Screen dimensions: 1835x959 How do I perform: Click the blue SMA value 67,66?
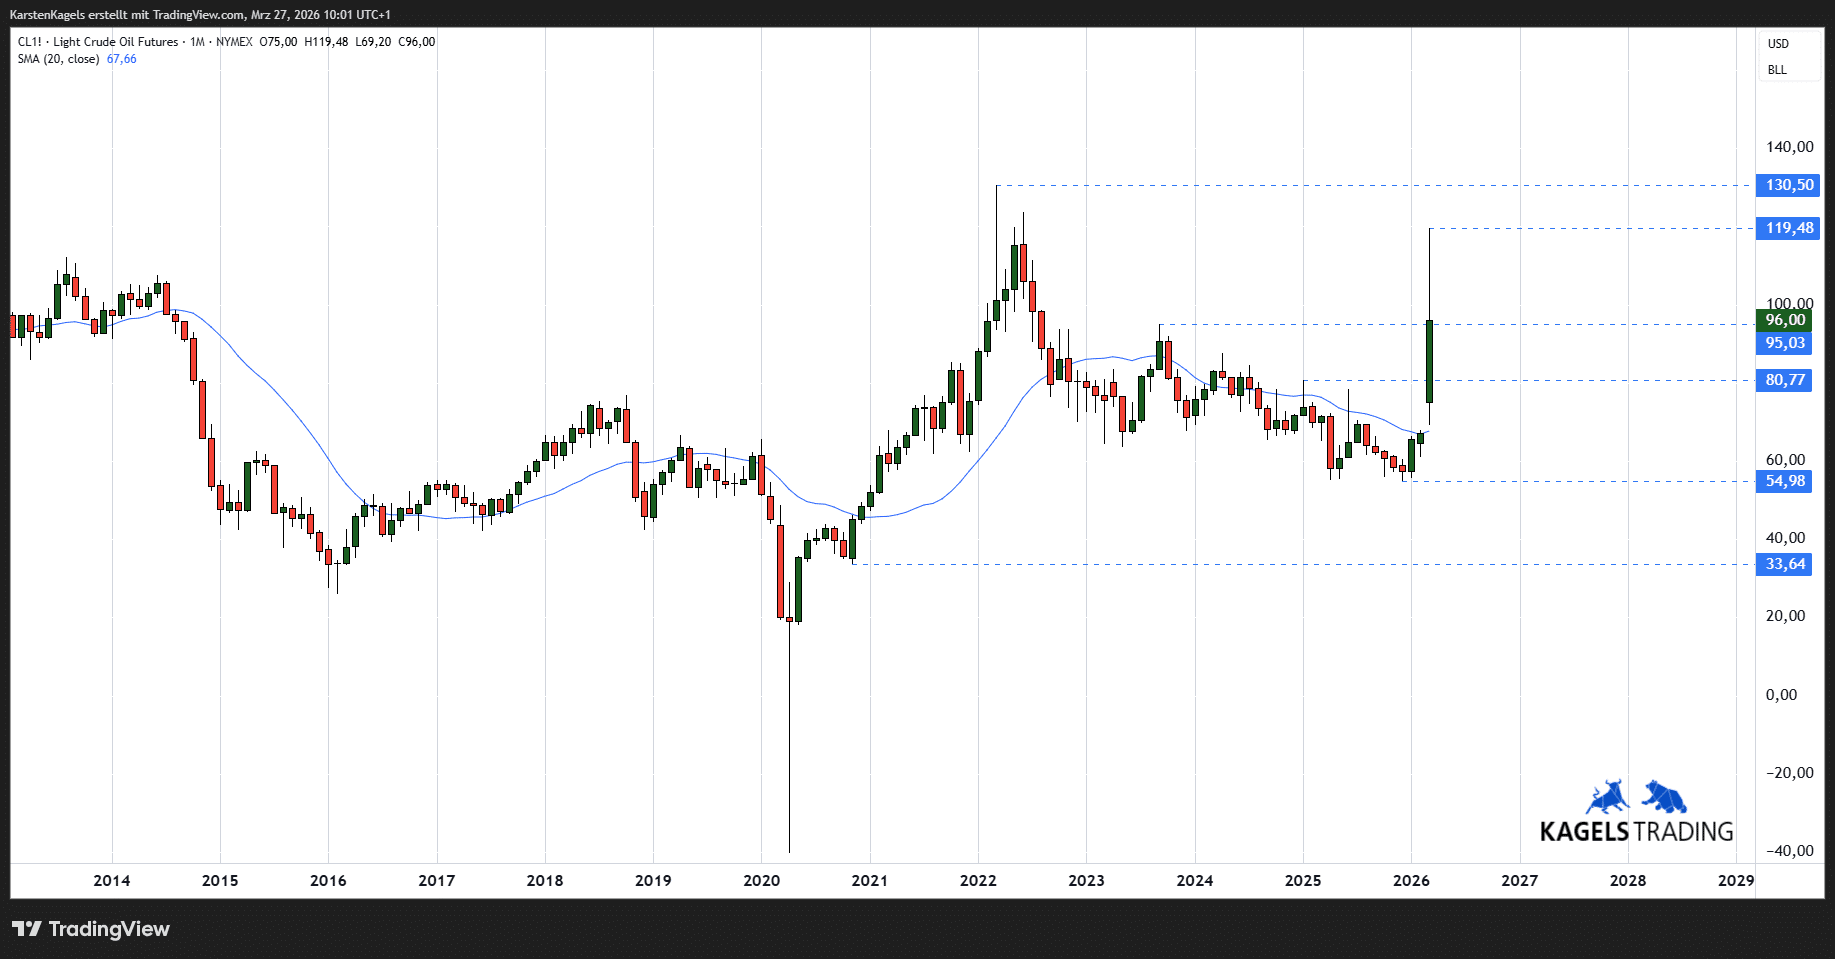click(122, 59)
